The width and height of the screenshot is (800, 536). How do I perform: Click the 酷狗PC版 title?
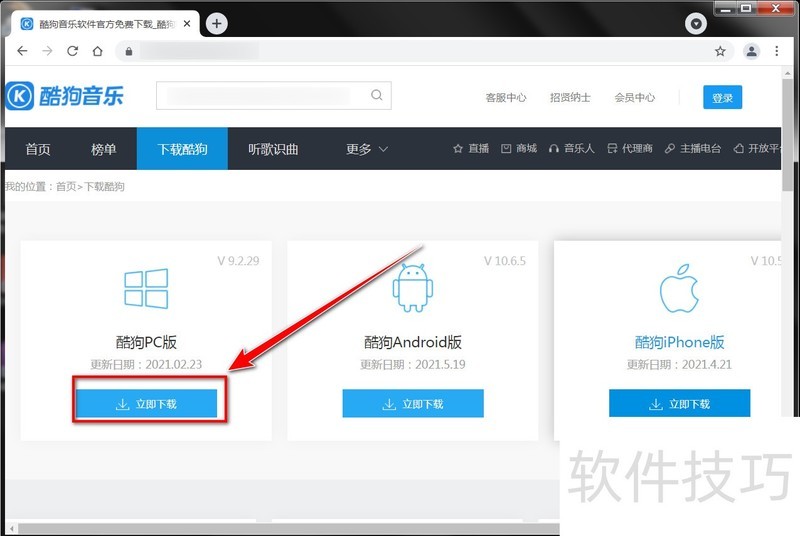(x=146, y=342)
